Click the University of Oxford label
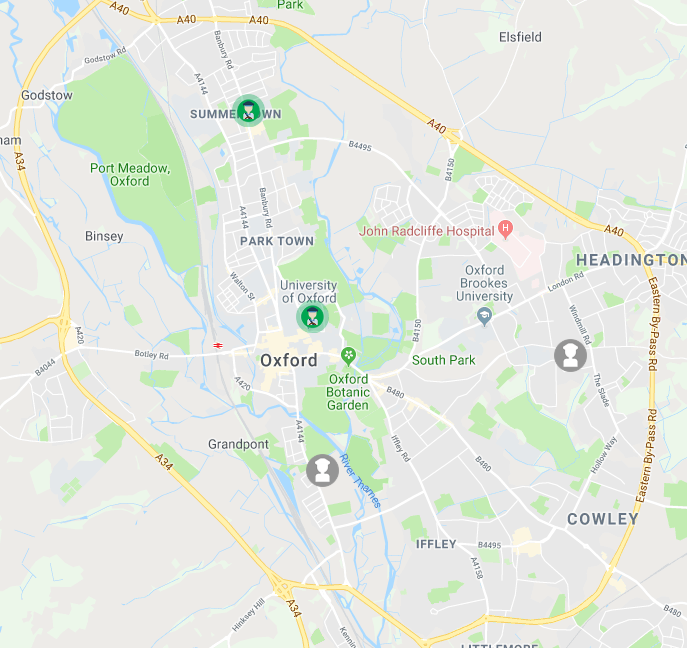The image size is (687, 648). pyautogui.click(x=308, y=291)
